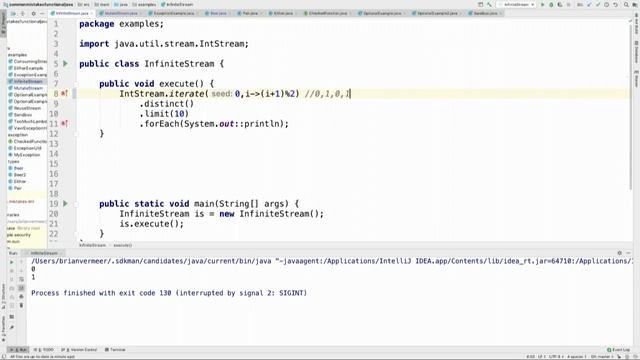
Task: Open the Pair.java editor tab
Action: (x=250, y=13)
